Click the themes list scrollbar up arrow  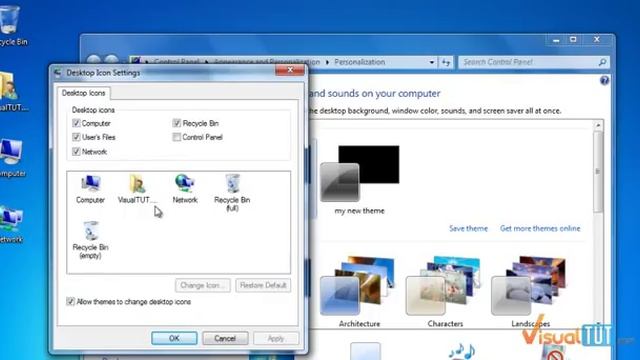(x=598, y=125)
